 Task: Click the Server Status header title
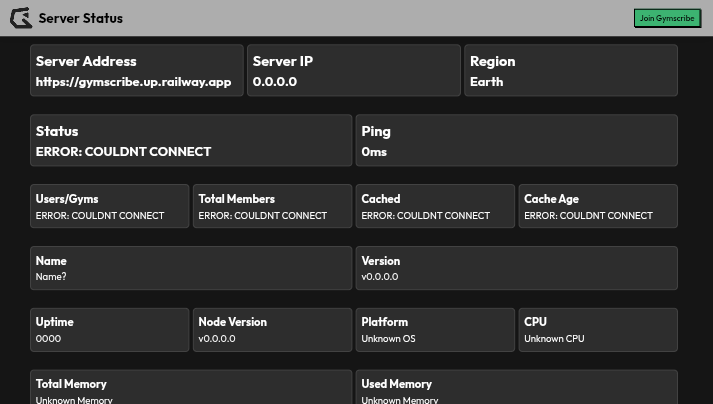pos(80,18)
